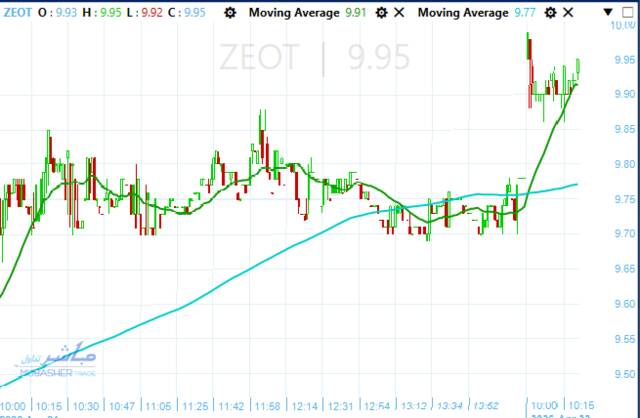This screenshot has height=418, width=640.
Task: Click the 9.90 price axis label
Action: 625,94
